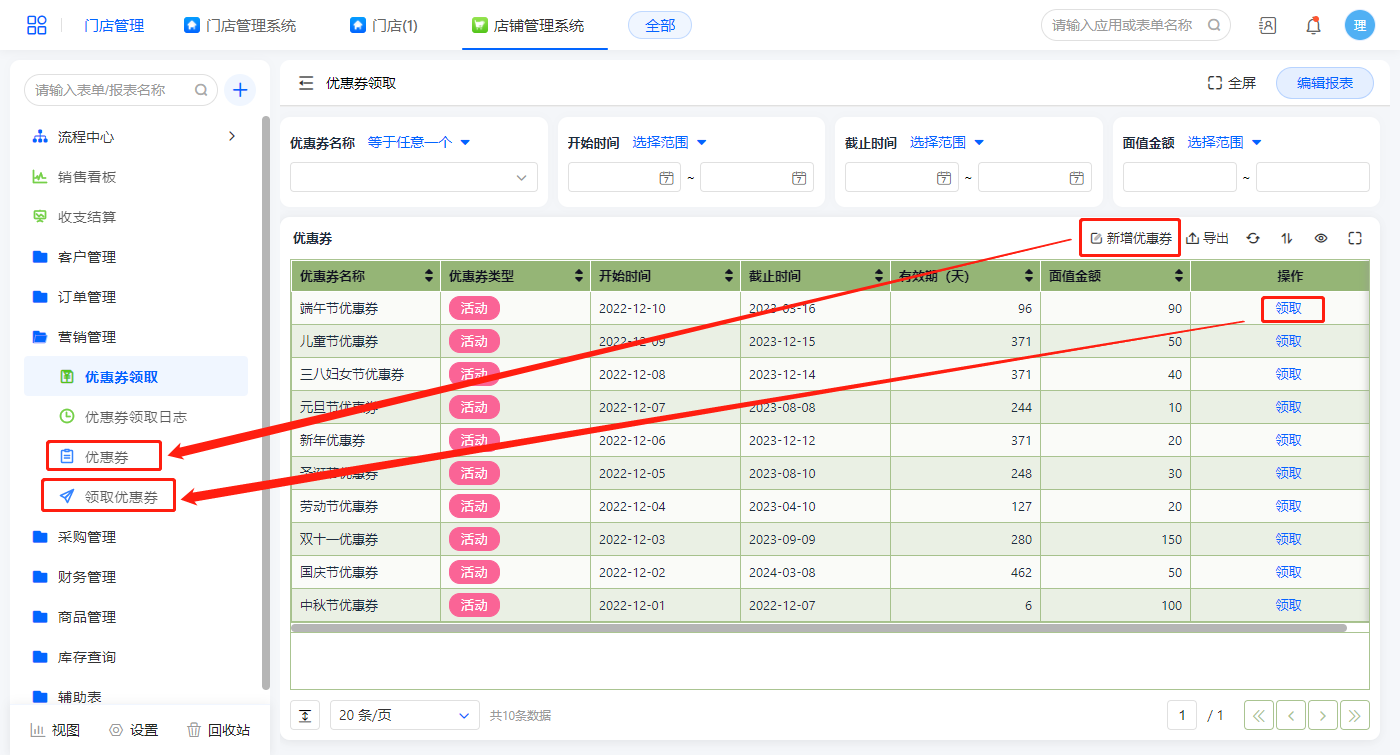Expand the 采购管理 folder
This screenshot has width=1400, height=755.
pos(87,537)
